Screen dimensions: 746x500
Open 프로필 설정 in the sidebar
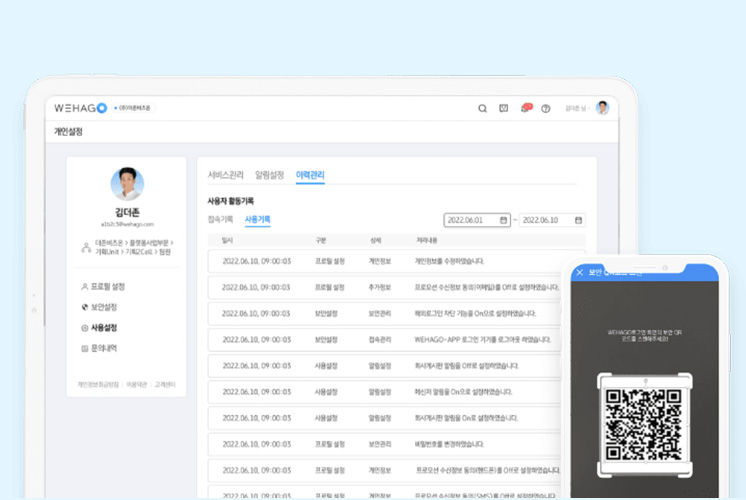[108, 286]
